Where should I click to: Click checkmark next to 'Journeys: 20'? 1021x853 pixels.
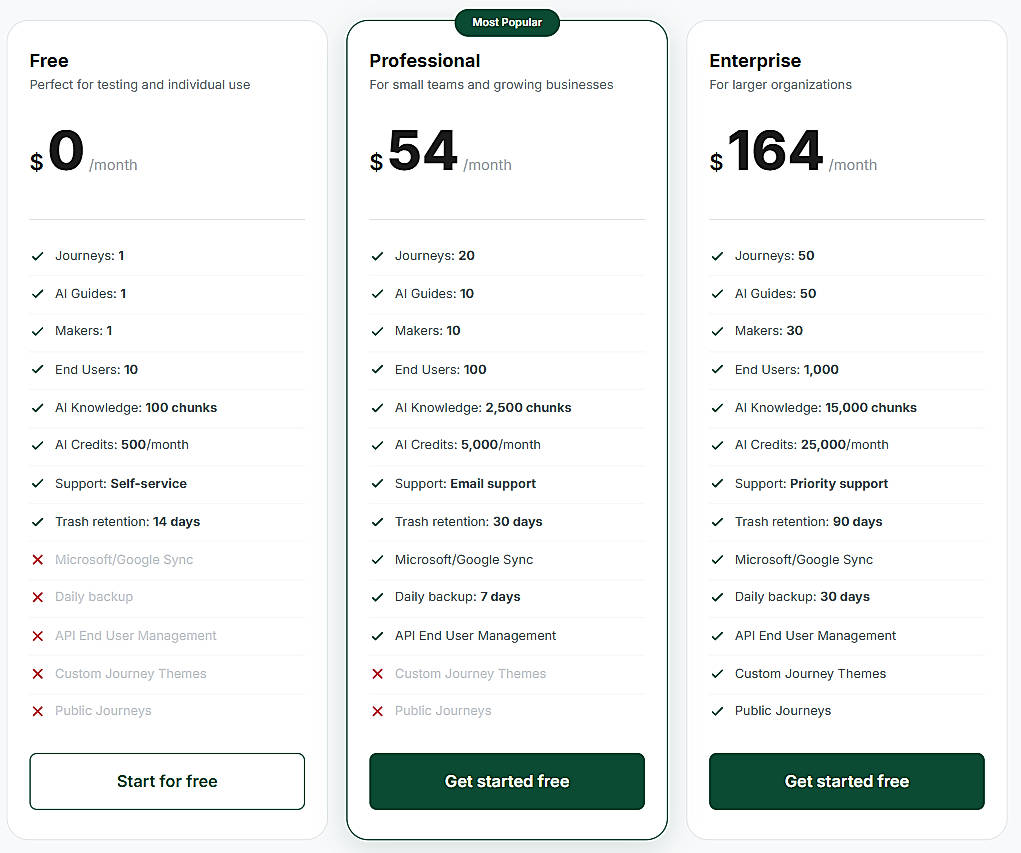tap(378, 256)
